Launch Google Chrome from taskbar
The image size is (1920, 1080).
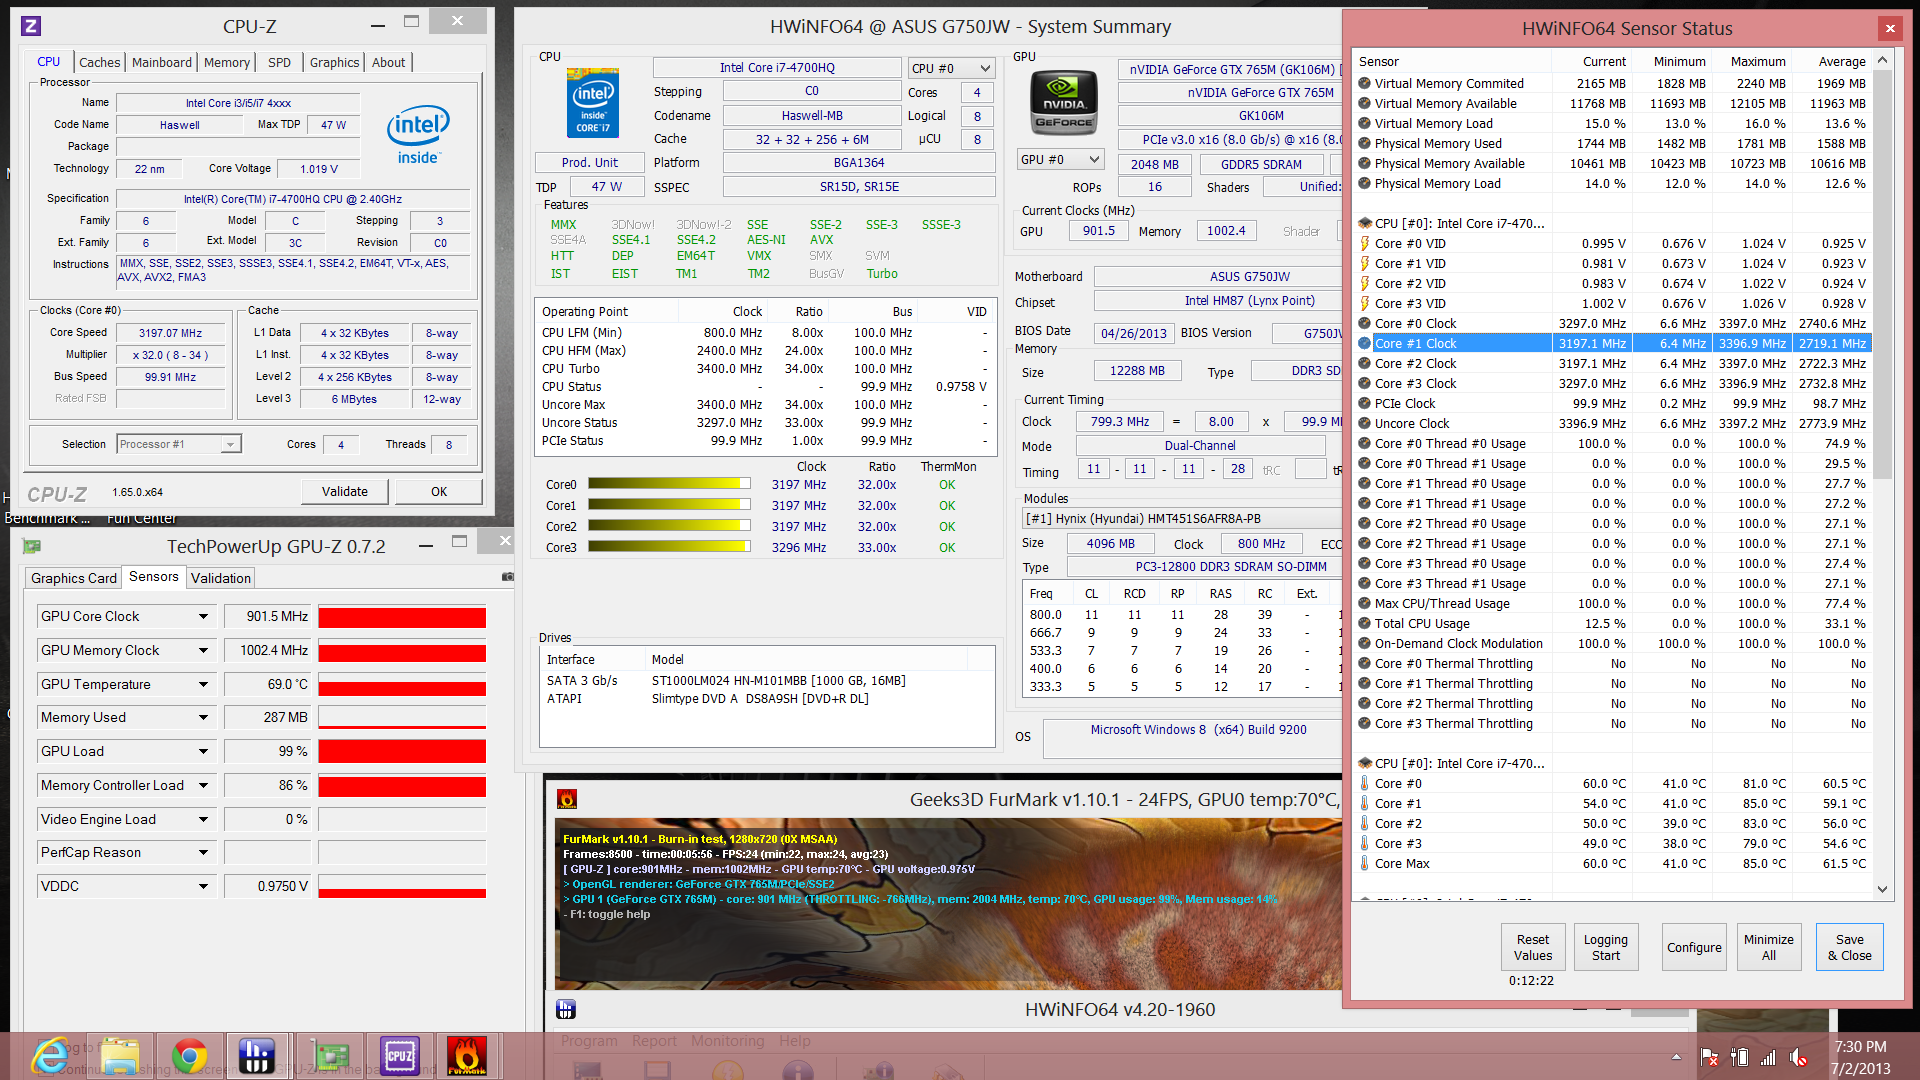(x=189, y=1056)
